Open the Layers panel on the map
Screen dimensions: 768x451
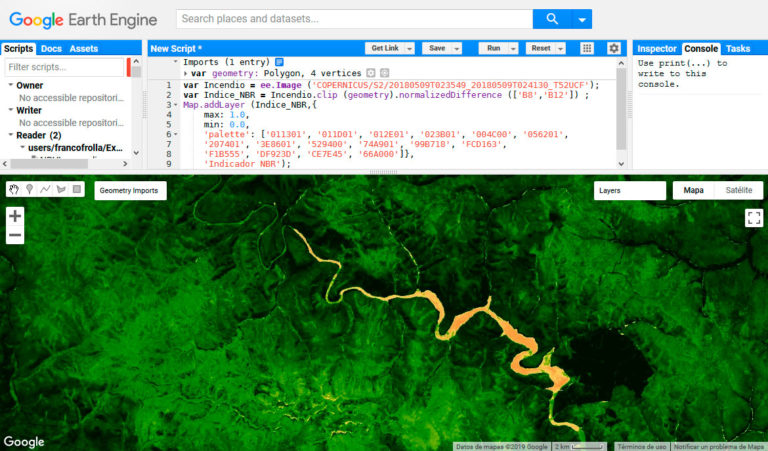coord(630,190)
